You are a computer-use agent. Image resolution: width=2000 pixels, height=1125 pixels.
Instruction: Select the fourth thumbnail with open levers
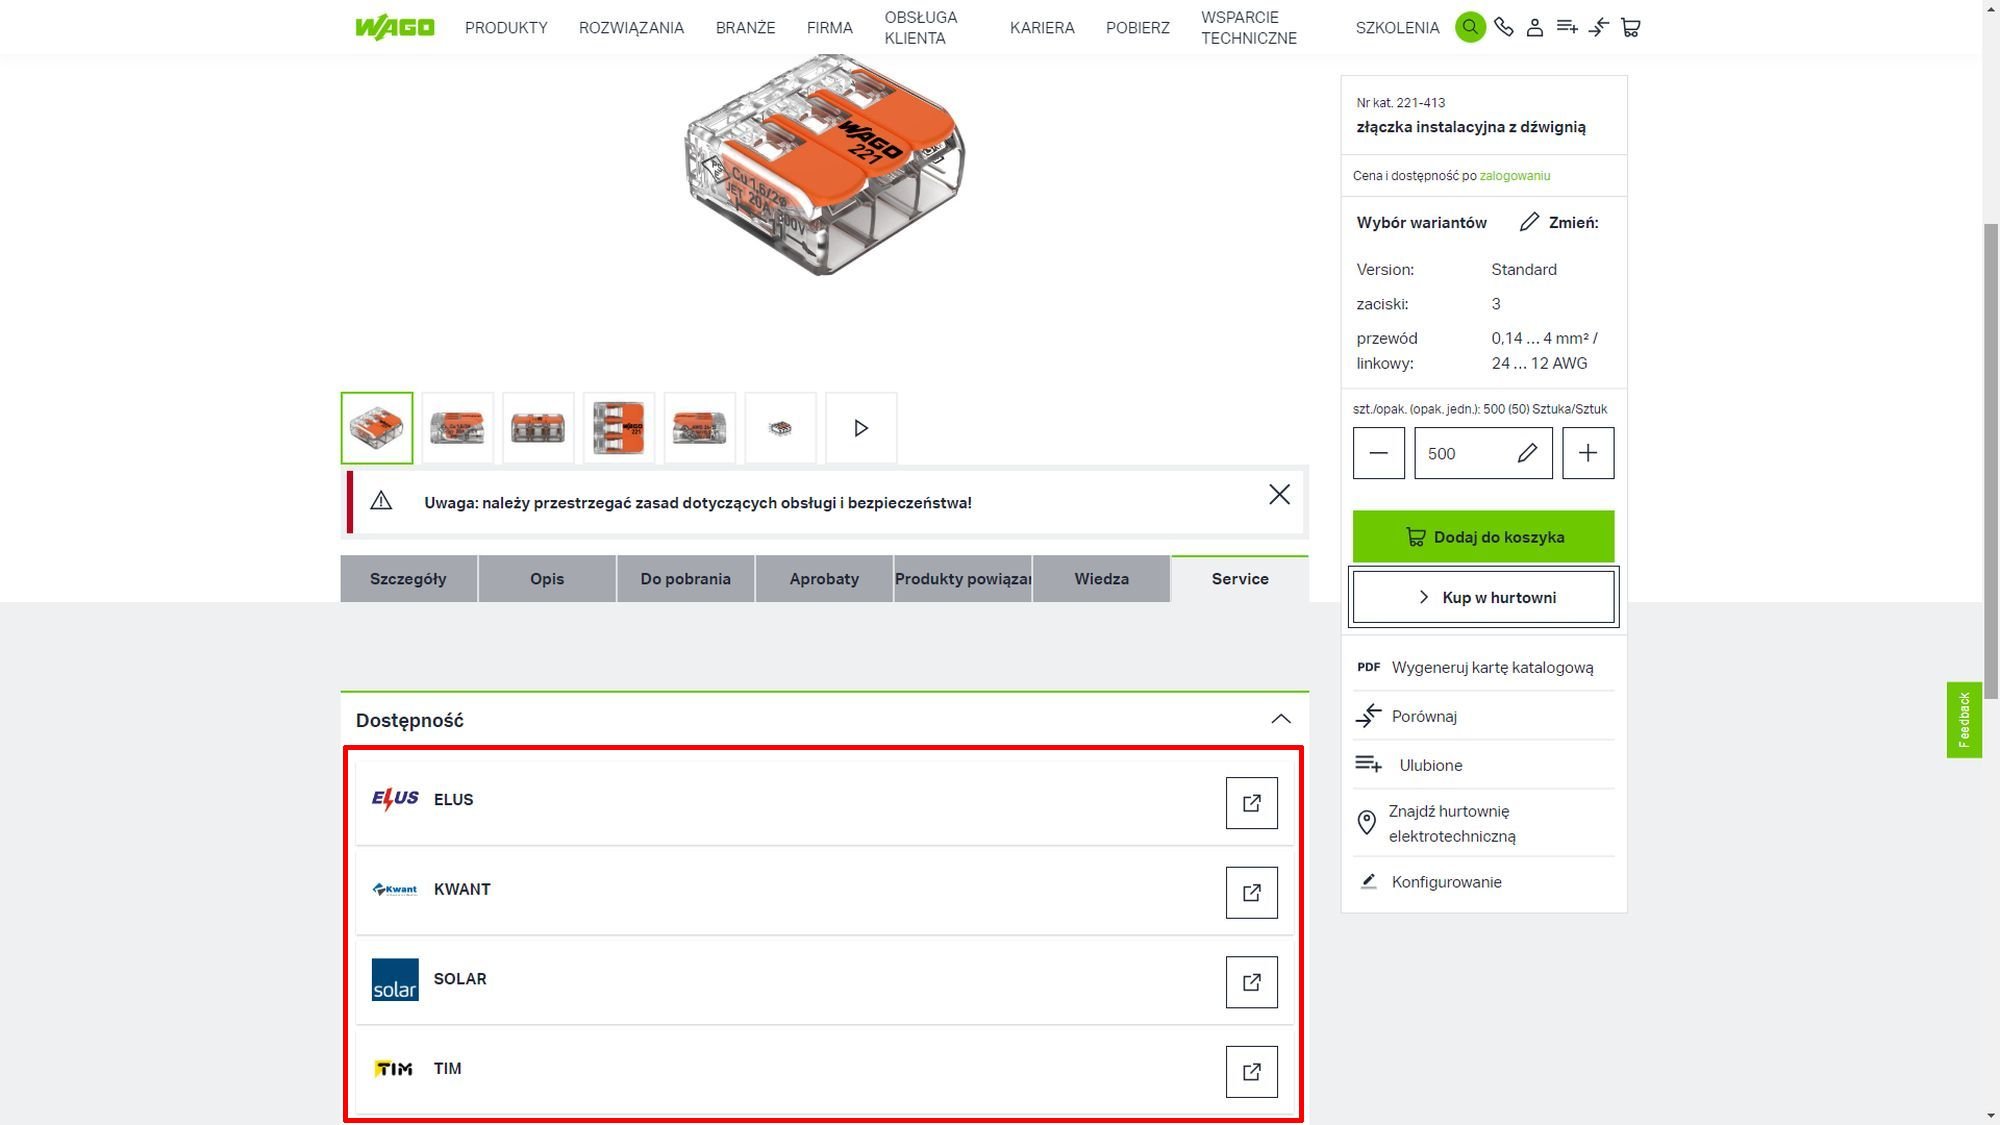pos(619,428)
